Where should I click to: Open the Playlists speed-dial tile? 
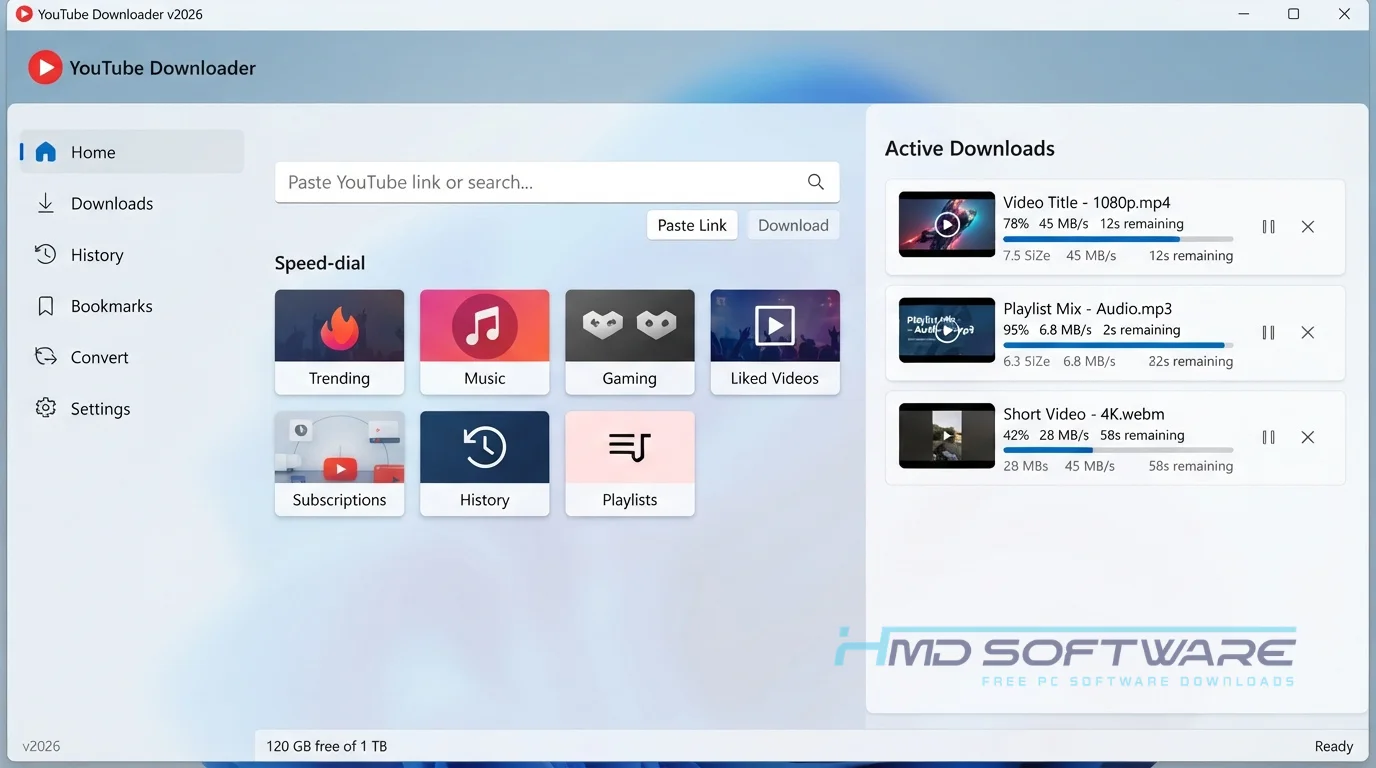[630, 464]
